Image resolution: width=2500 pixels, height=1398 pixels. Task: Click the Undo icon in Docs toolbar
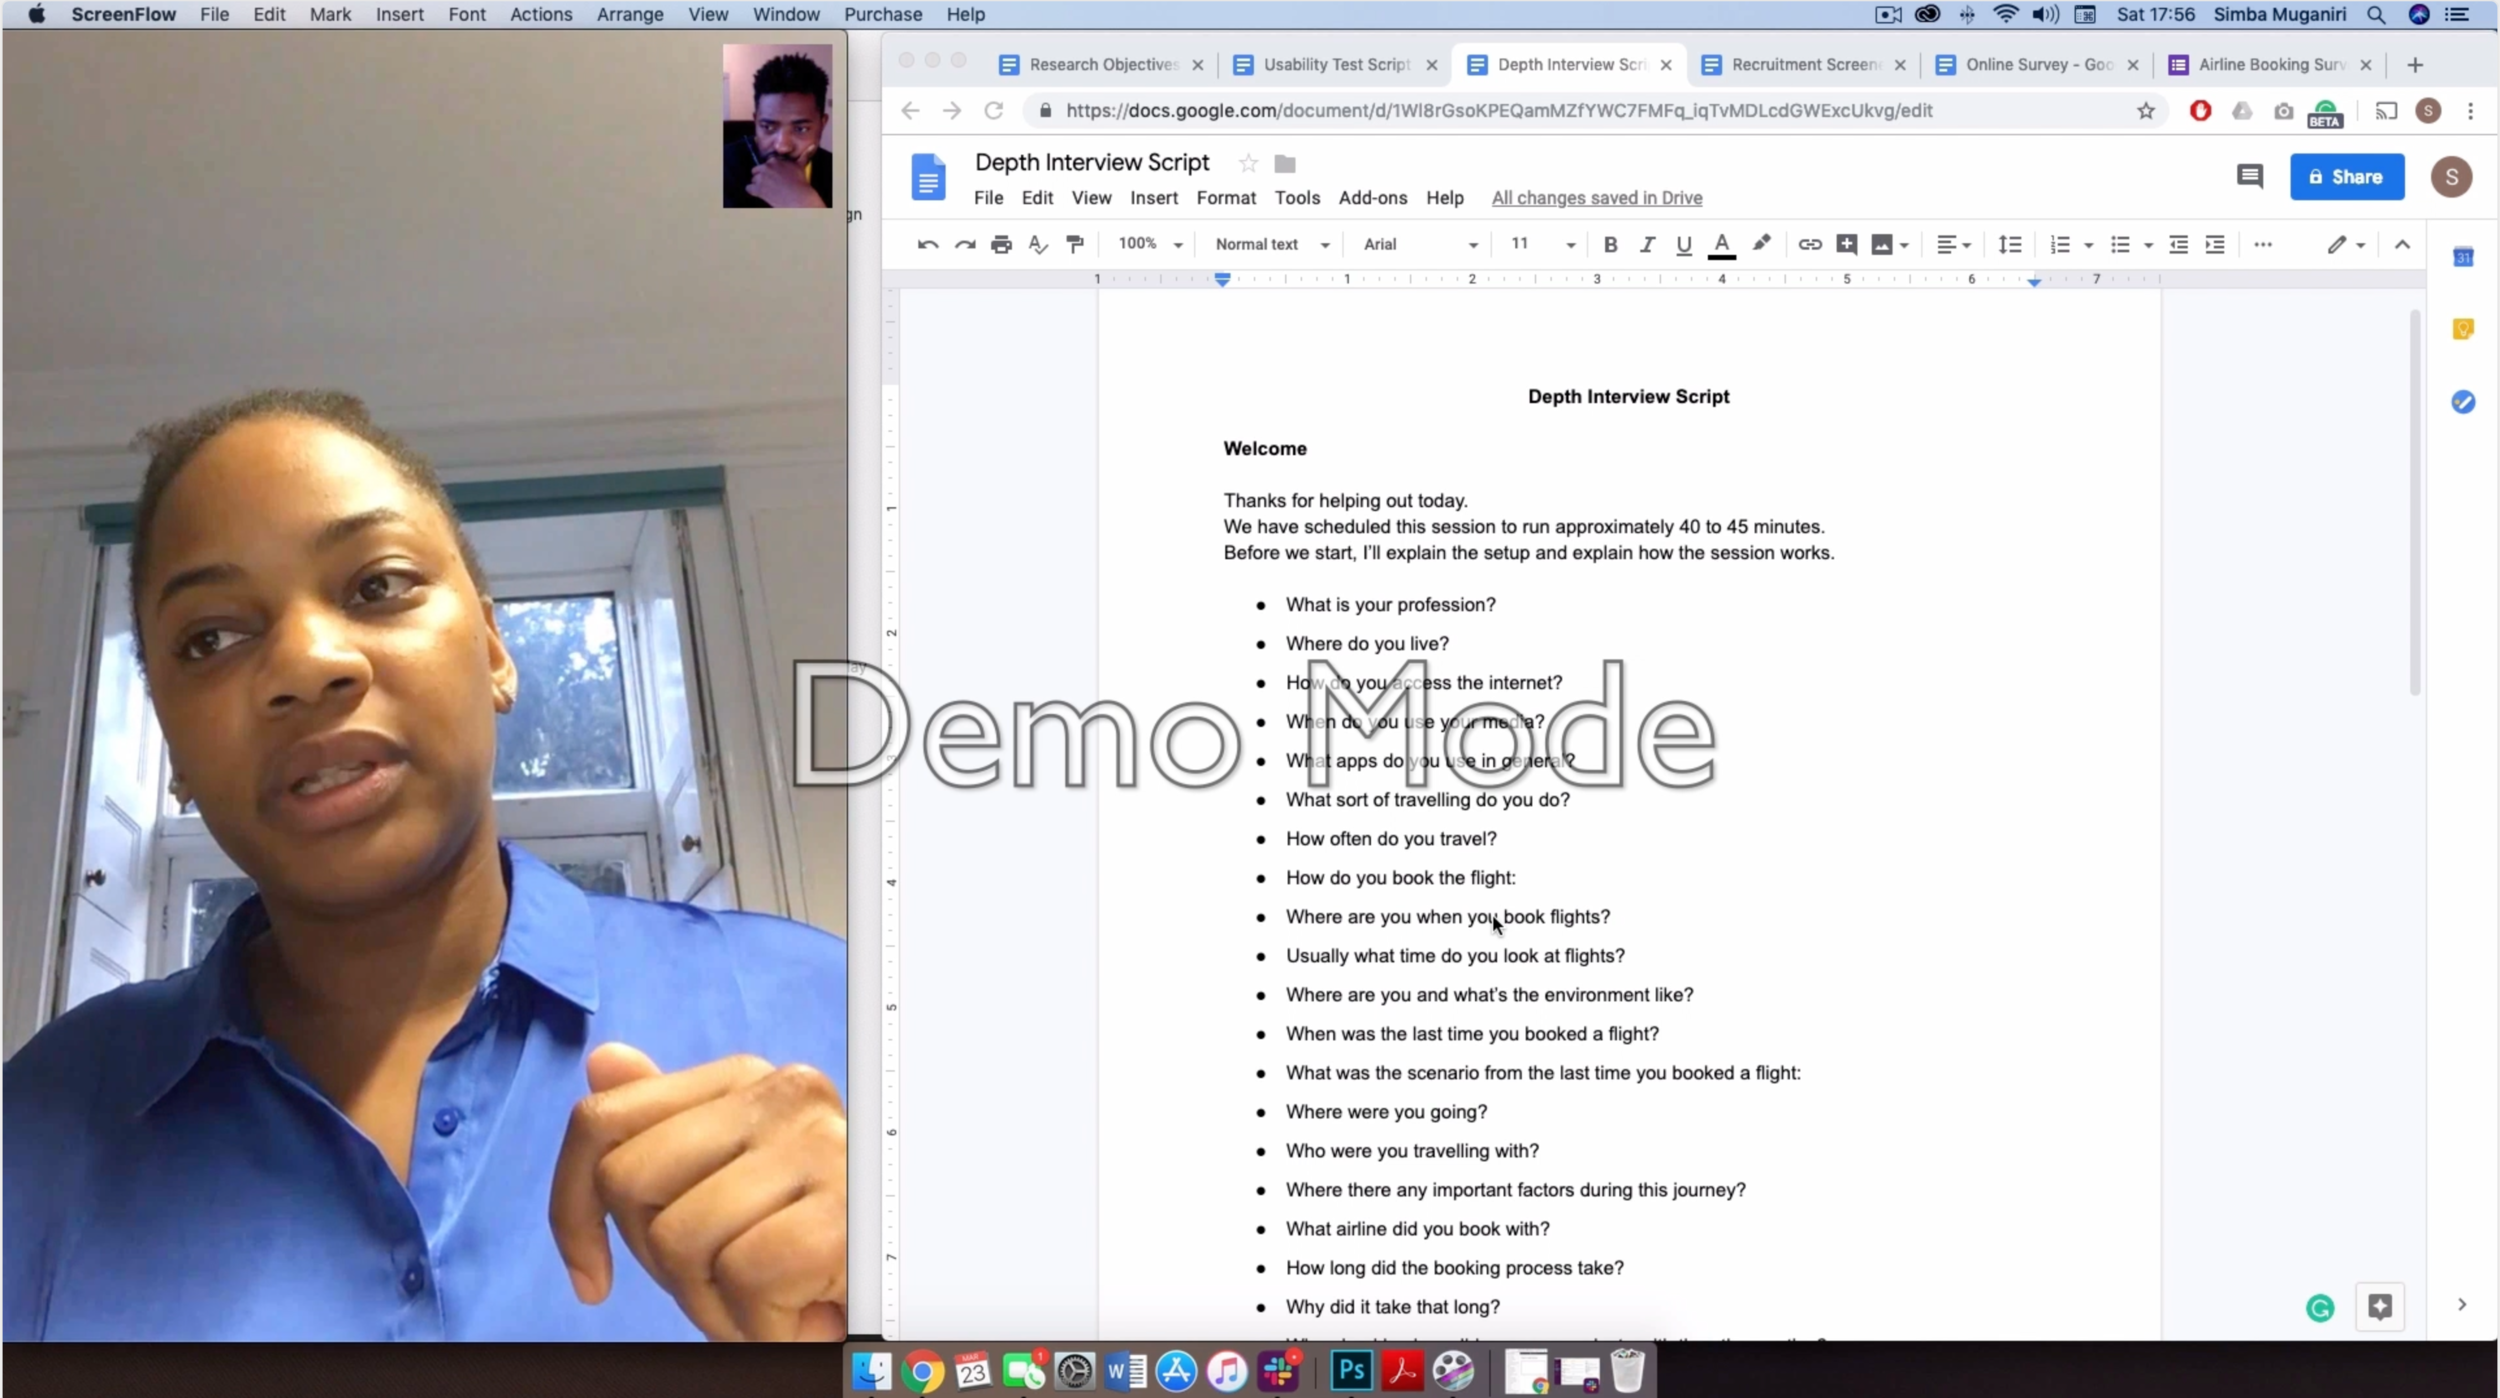927,244
